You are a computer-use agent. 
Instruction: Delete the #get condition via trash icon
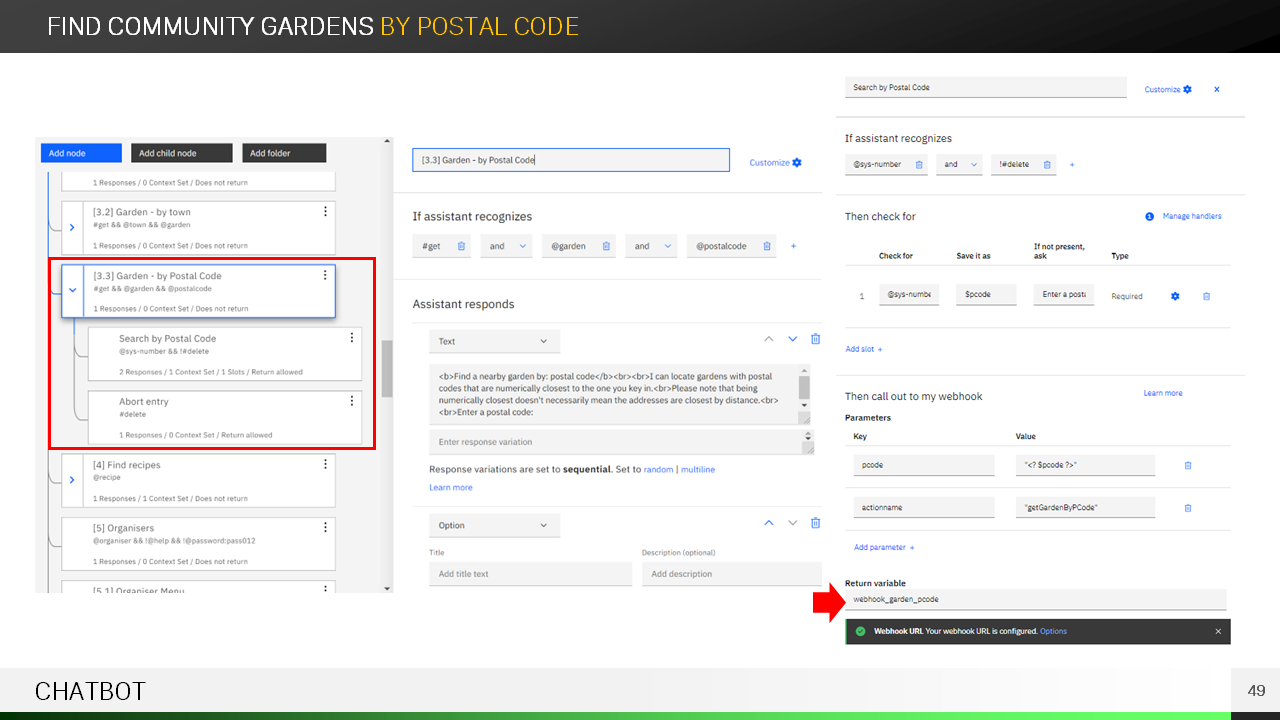(461, 246)
